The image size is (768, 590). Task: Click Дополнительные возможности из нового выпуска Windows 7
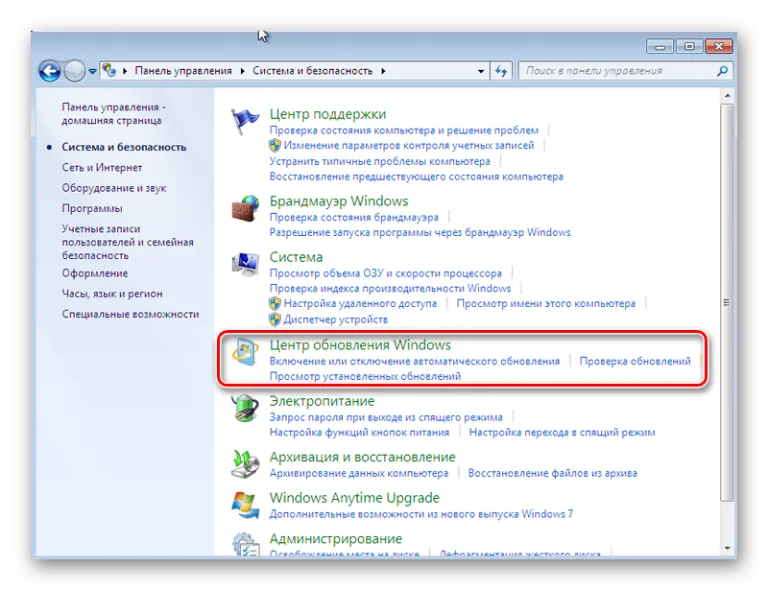tap(421, 514)
